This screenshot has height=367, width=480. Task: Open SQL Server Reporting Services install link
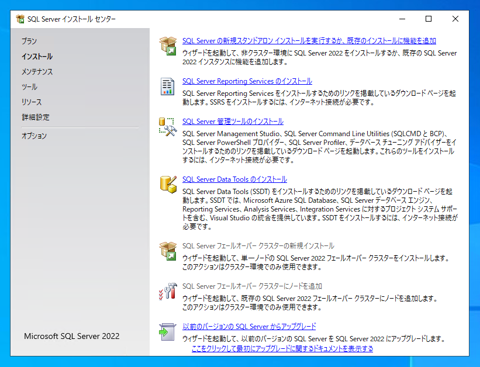[247, 81]
